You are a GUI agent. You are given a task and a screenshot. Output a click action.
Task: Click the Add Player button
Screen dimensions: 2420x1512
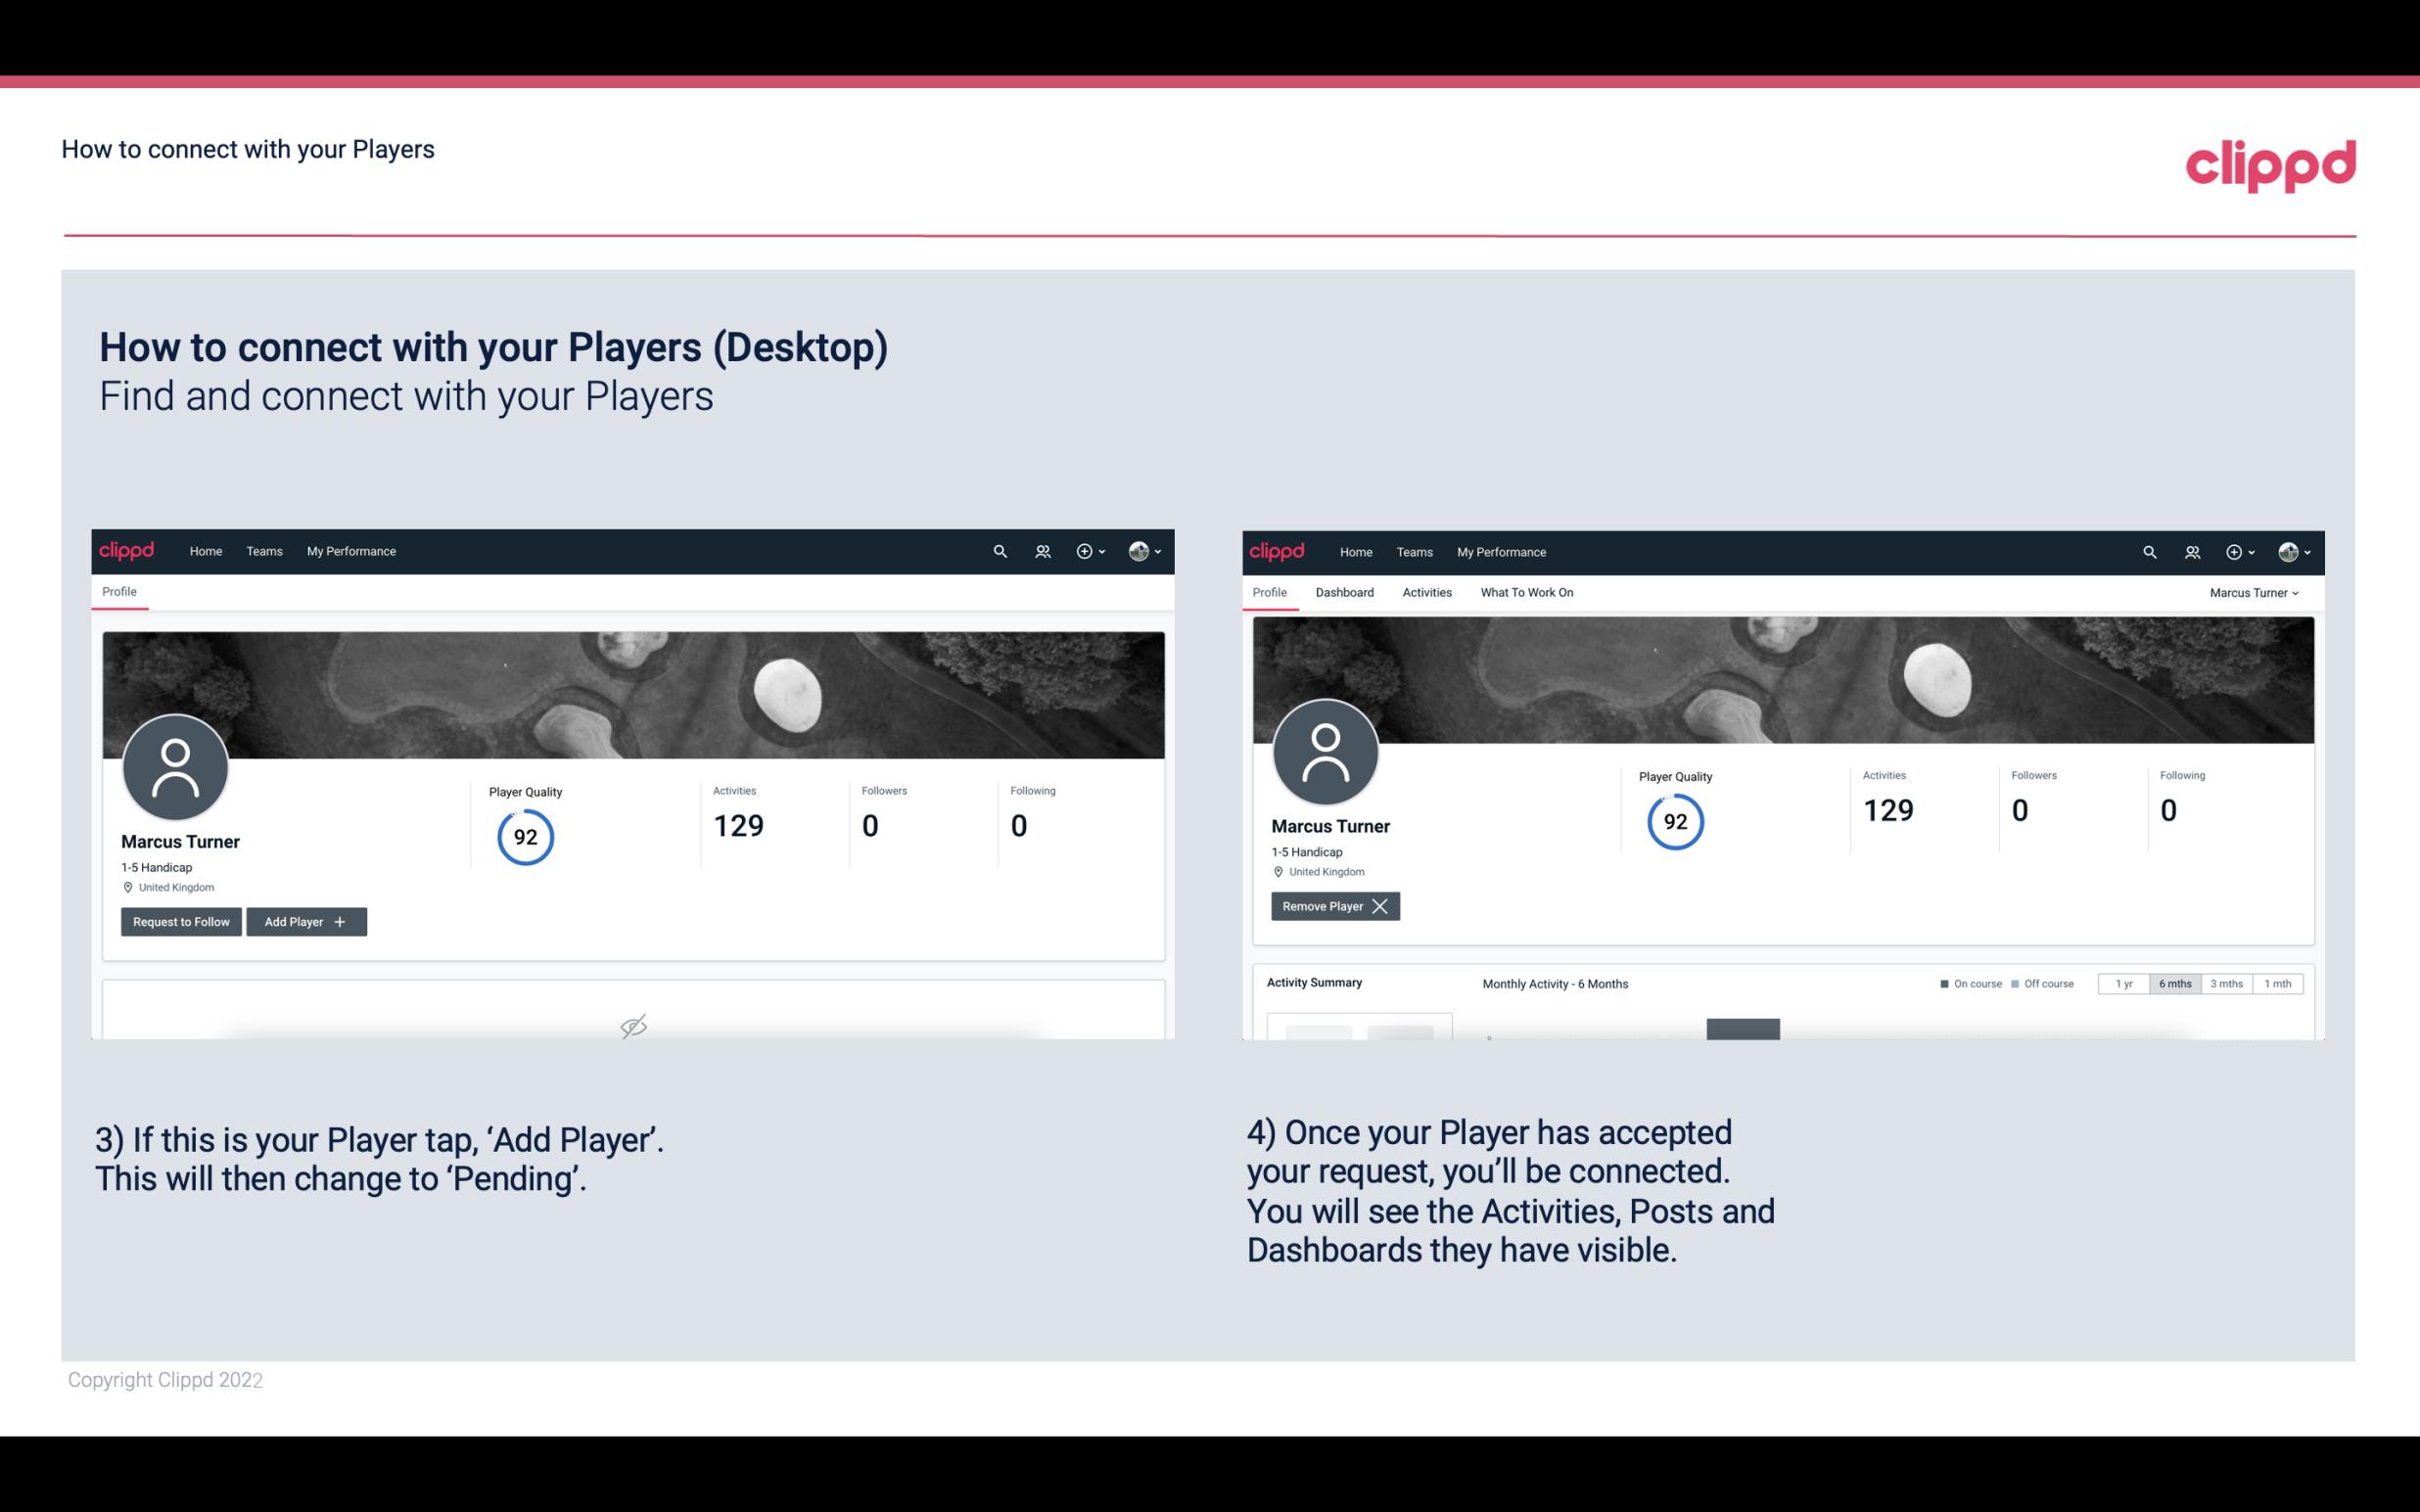pos(304,920)
